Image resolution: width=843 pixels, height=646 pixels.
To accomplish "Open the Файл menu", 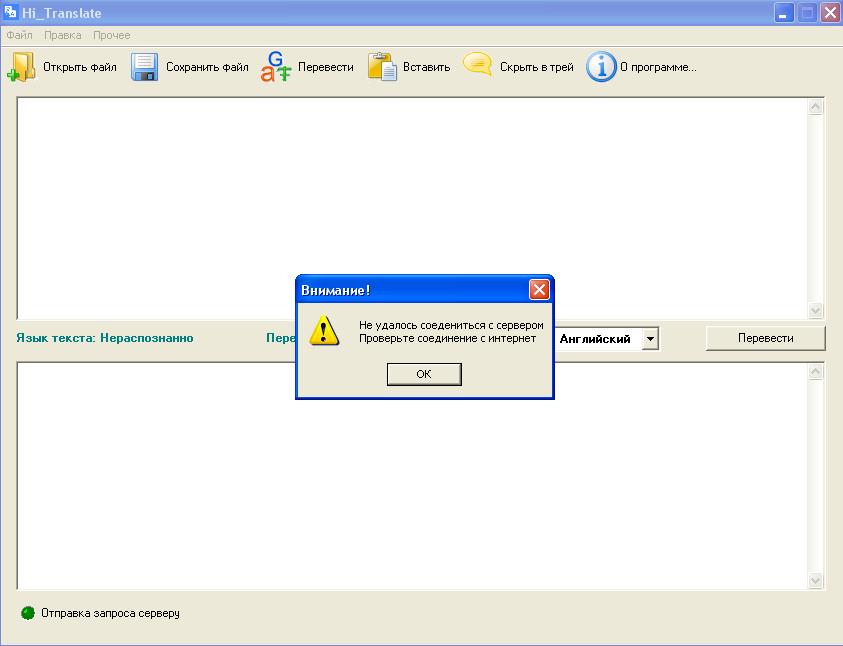I will coord(19,35).
